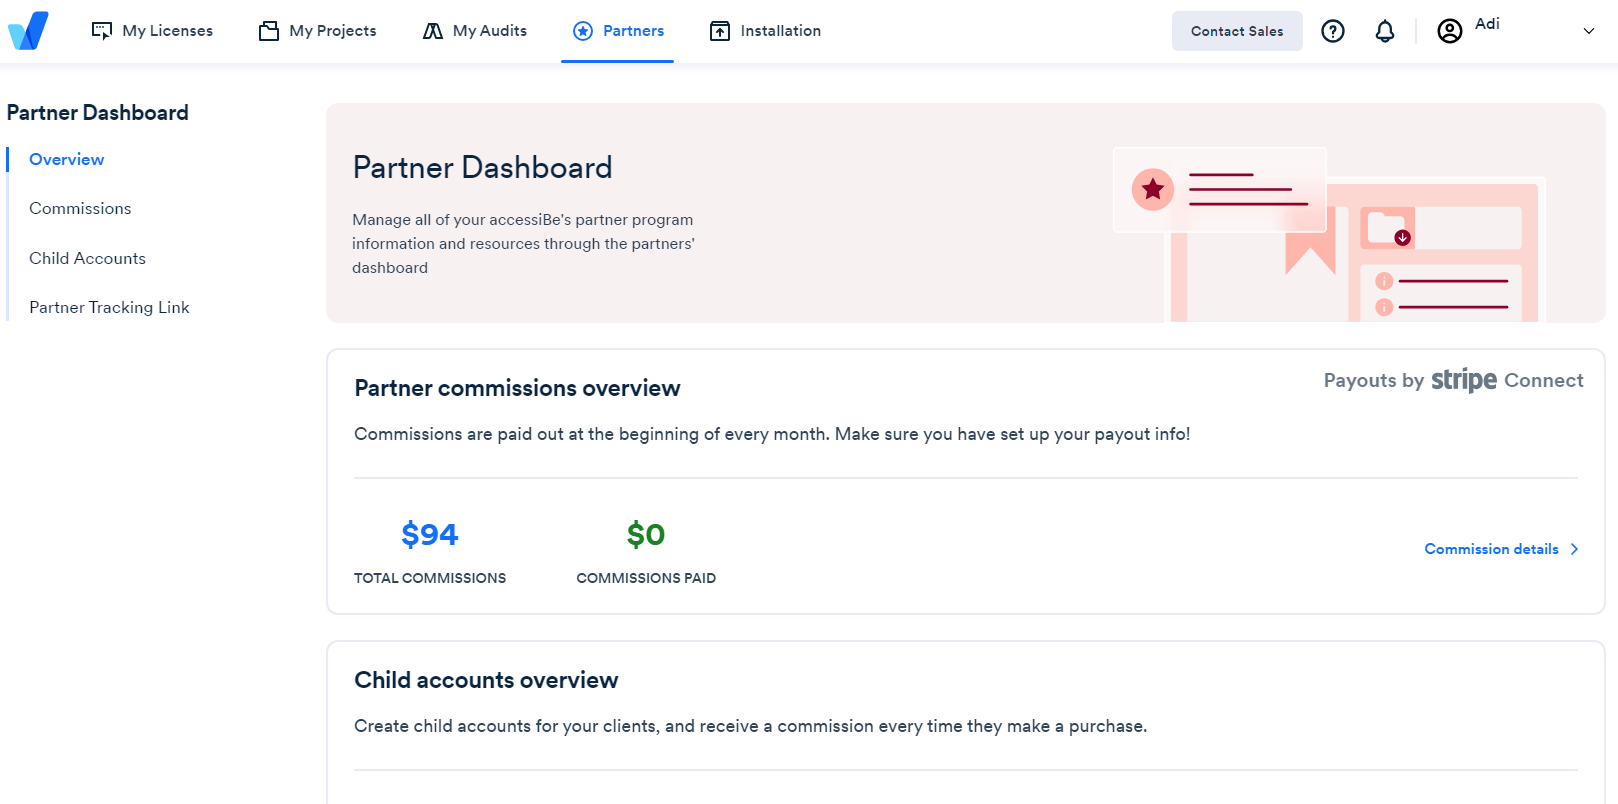Click the user profile avatar icon
Viewport: 1618px width, 804px height.
(1449, 31)
